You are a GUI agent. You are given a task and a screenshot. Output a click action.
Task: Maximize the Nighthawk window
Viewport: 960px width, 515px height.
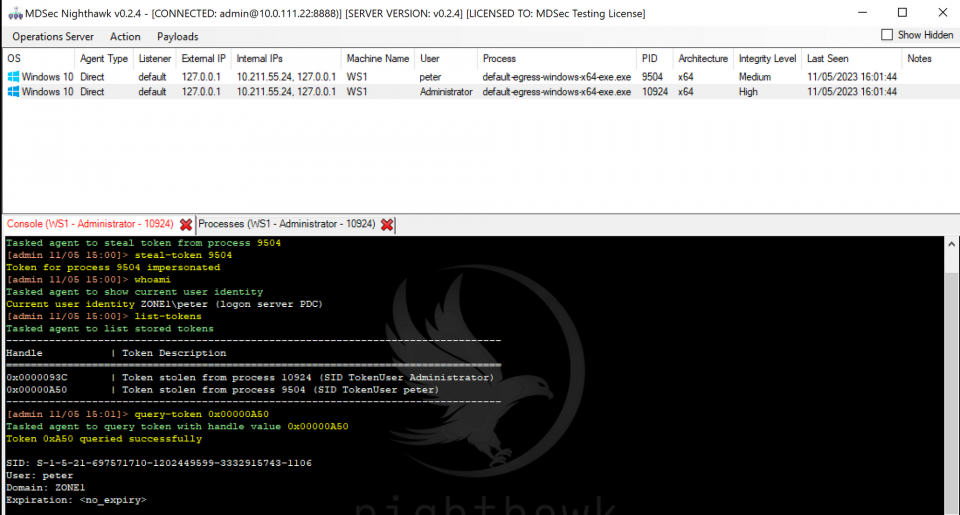coord(902,13)
